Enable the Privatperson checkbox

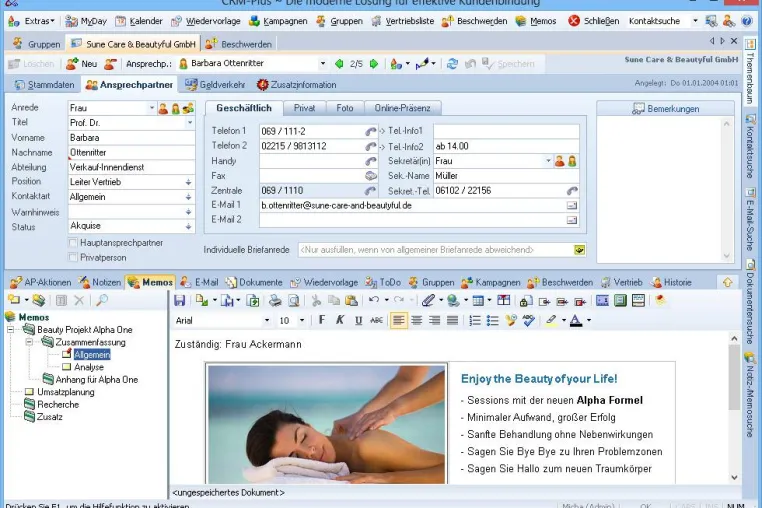click(73, 257)
